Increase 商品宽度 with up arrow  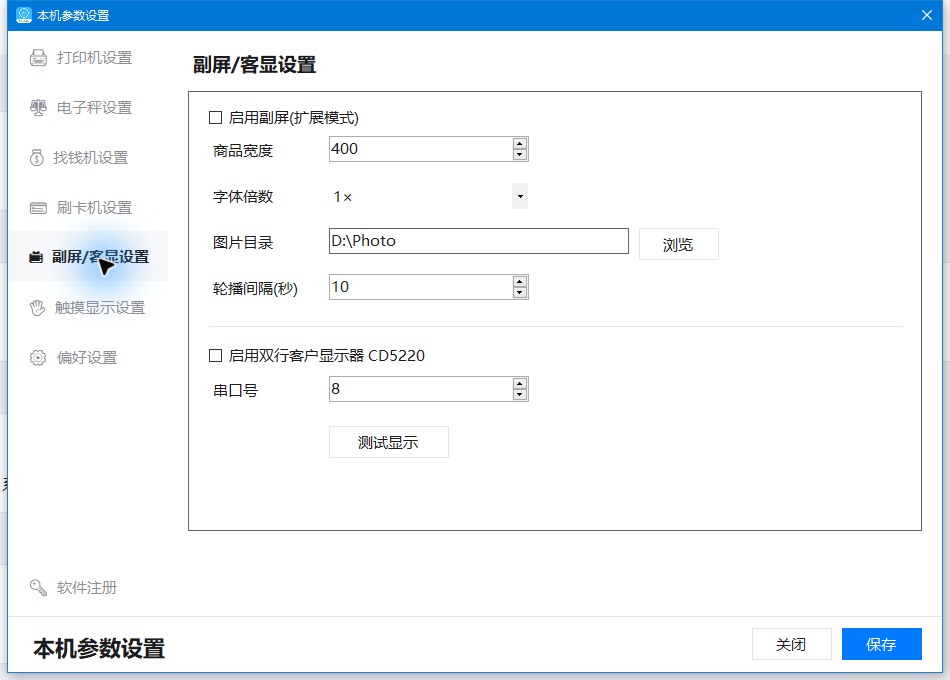(520, 144)
